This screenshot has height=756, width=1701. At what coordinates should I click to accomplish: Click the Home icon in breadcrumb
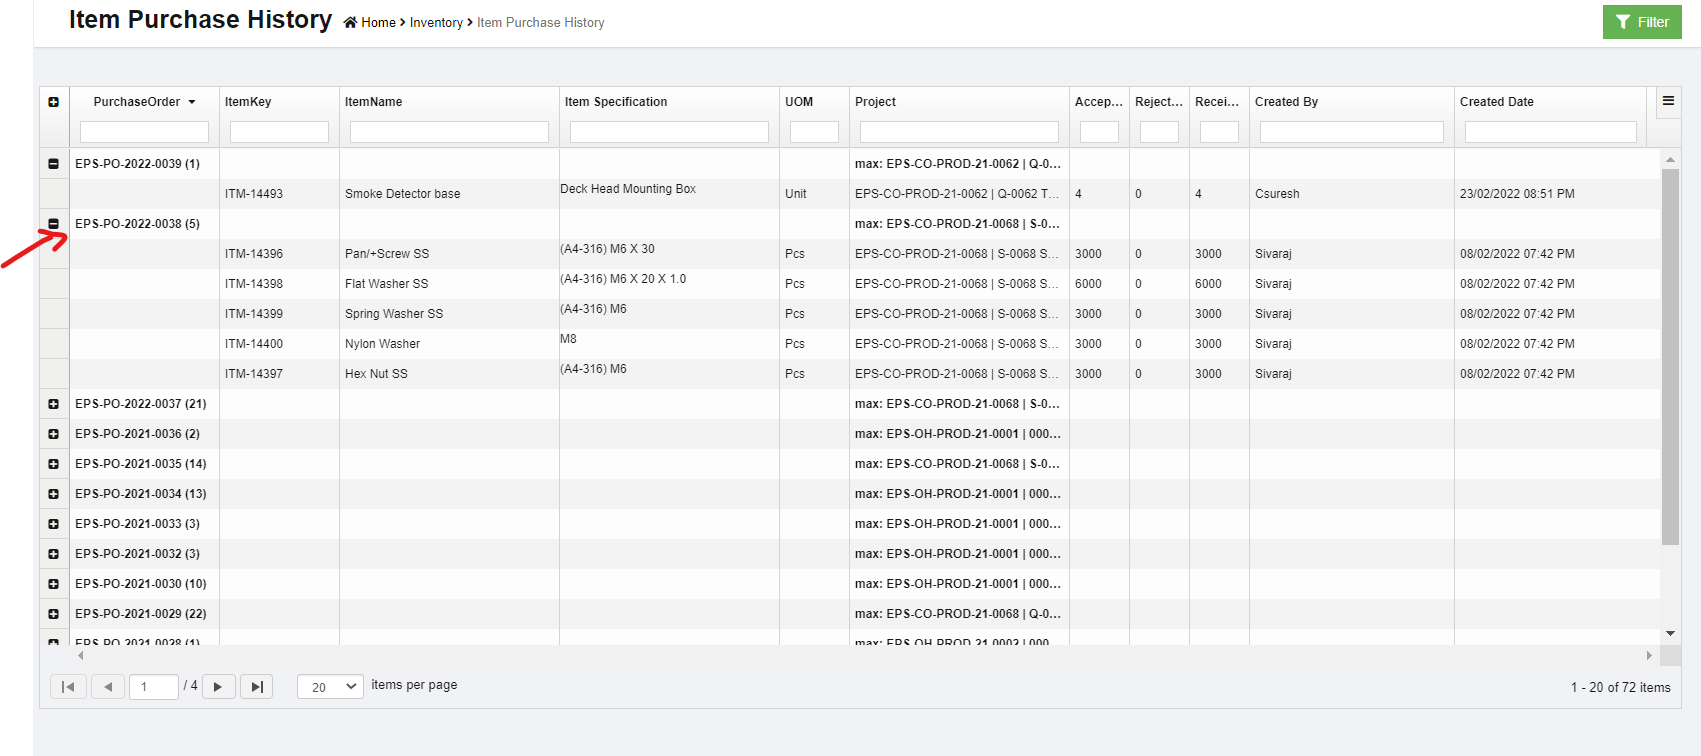pyautogui.click(x=350, y=23)
